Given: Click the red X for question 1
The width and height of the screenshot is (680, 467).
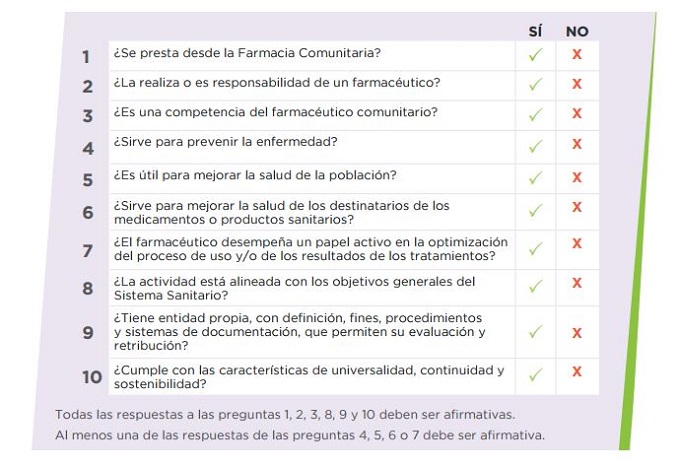Looking at the screenshot, I should click(577, 55).
